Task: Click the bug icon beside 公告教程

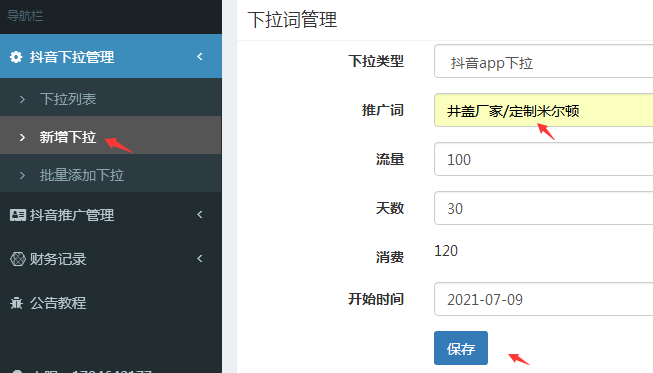Action: pyautogui.click(x=17, y=303)
